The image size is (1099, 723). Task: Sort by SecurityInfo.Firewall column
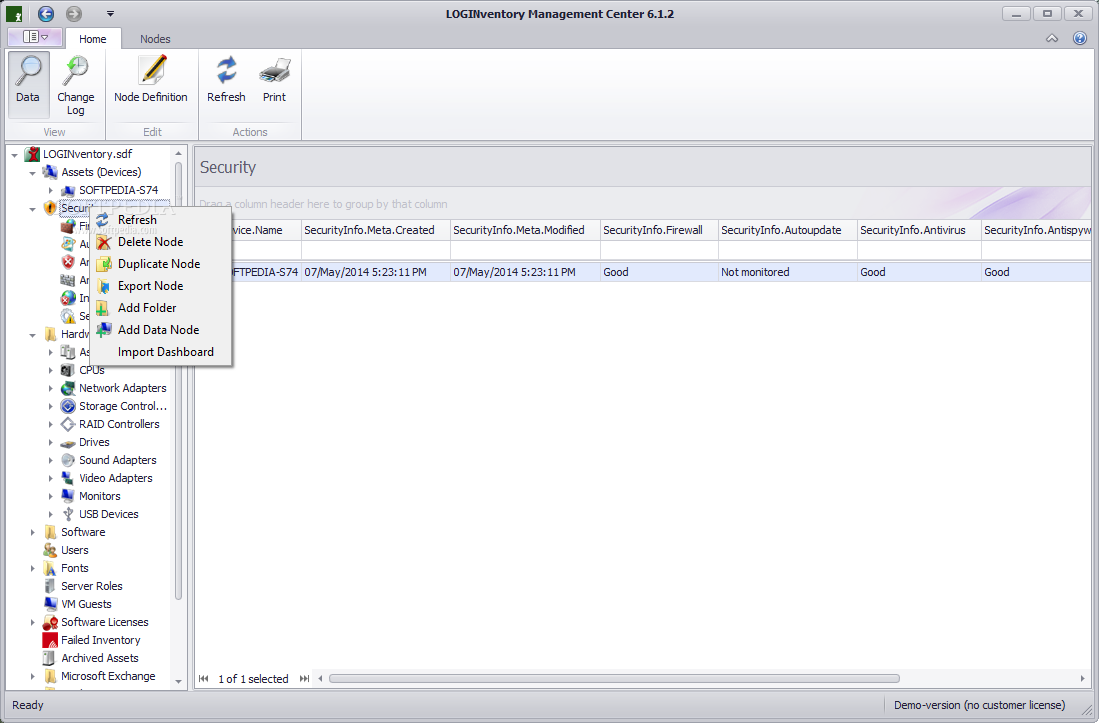pyautogui.click(x=660, y=230)
